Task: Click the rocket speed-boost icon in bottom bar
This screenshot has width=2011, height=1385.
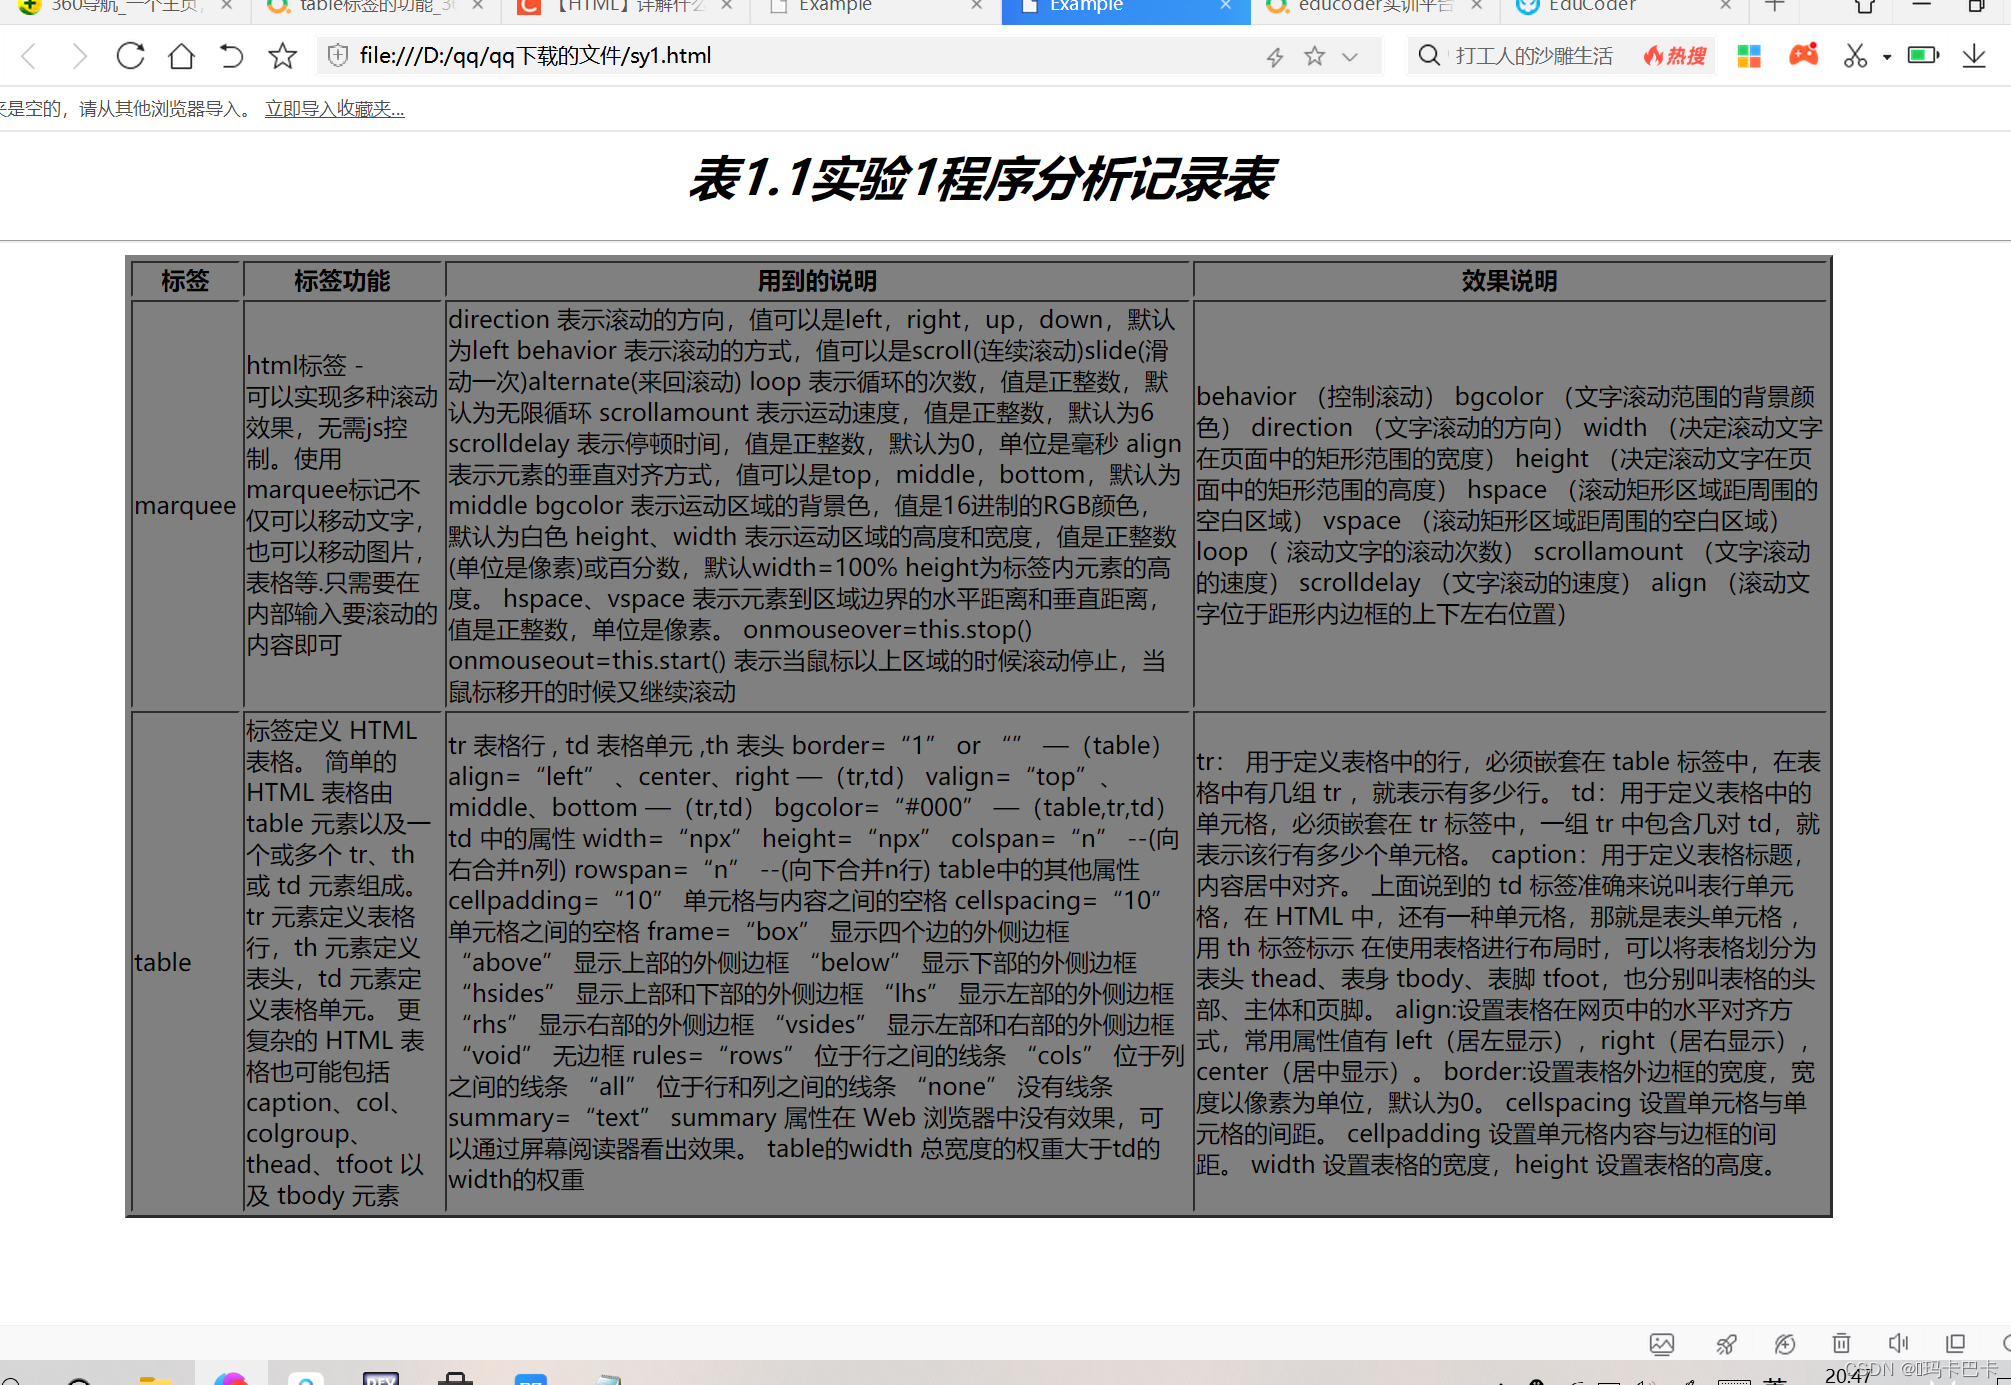Action: 1727,1344
